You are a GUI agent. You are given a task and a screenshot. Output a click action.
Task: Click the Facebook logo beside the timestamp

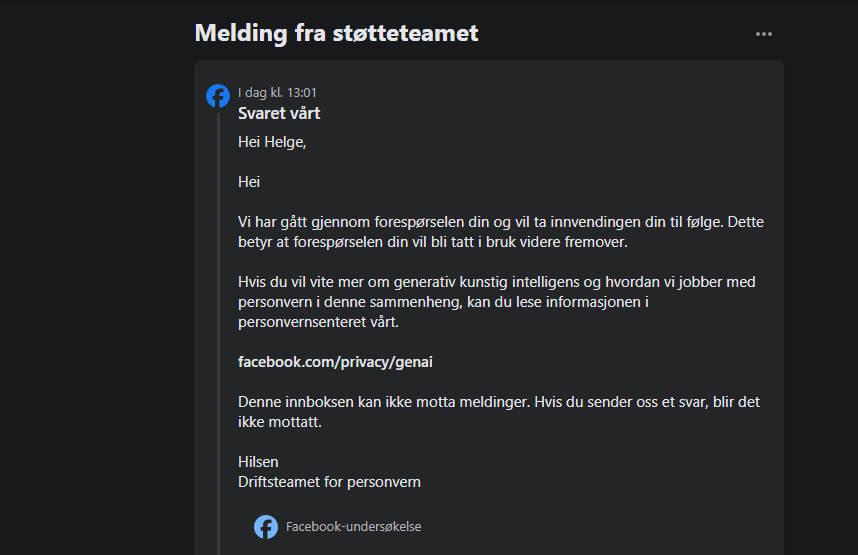[218, 96]
